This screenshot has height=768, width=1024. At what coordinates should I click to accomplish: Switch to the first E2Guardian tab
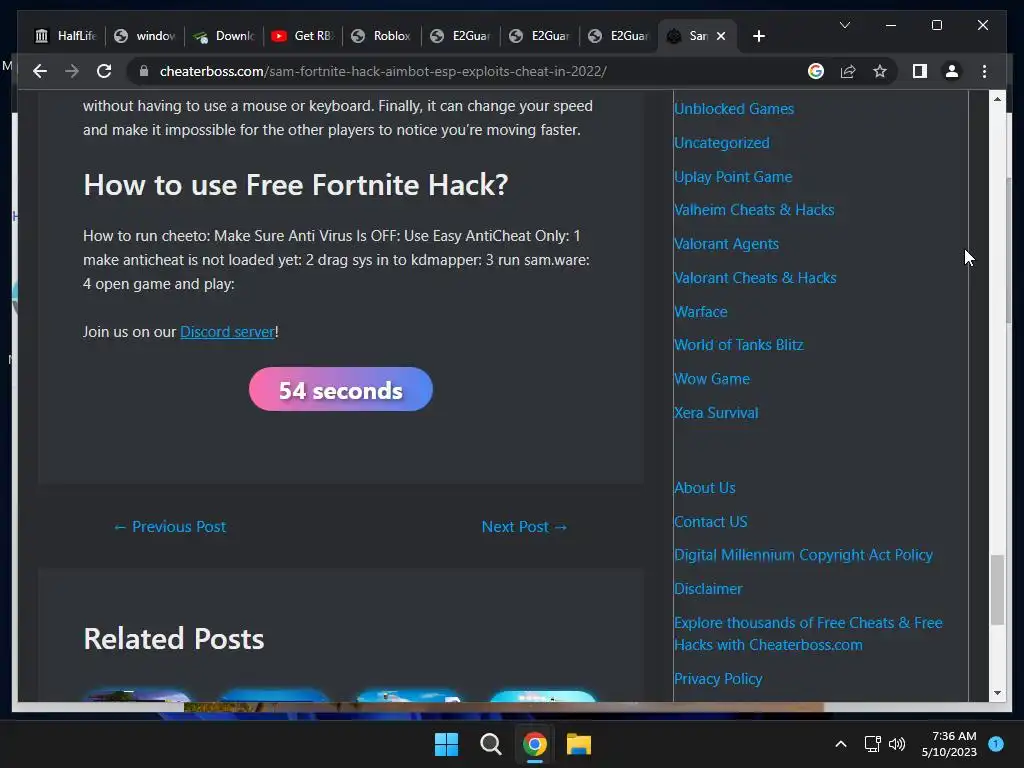[460, 36]
